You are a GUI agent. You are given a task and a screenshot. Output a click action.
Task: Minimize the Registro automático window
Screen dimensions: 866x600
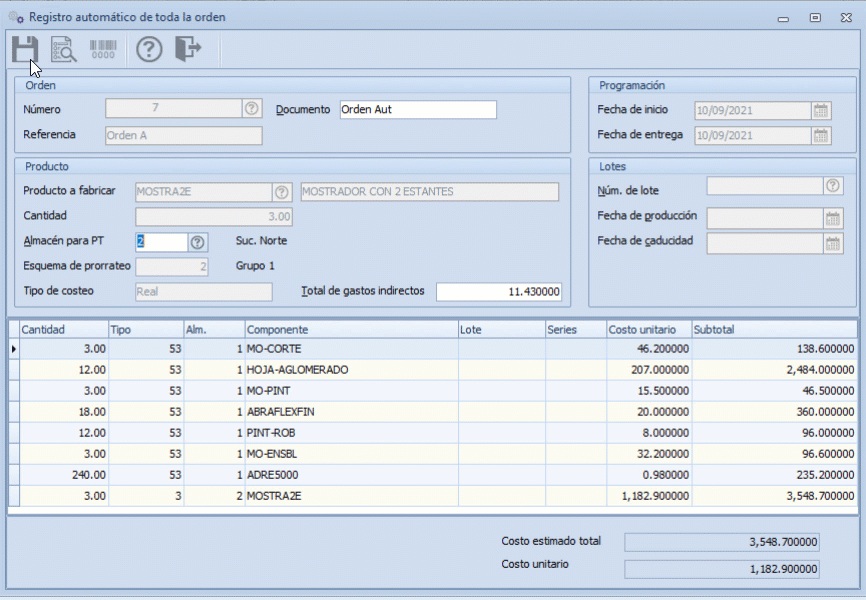pos(783,18)
